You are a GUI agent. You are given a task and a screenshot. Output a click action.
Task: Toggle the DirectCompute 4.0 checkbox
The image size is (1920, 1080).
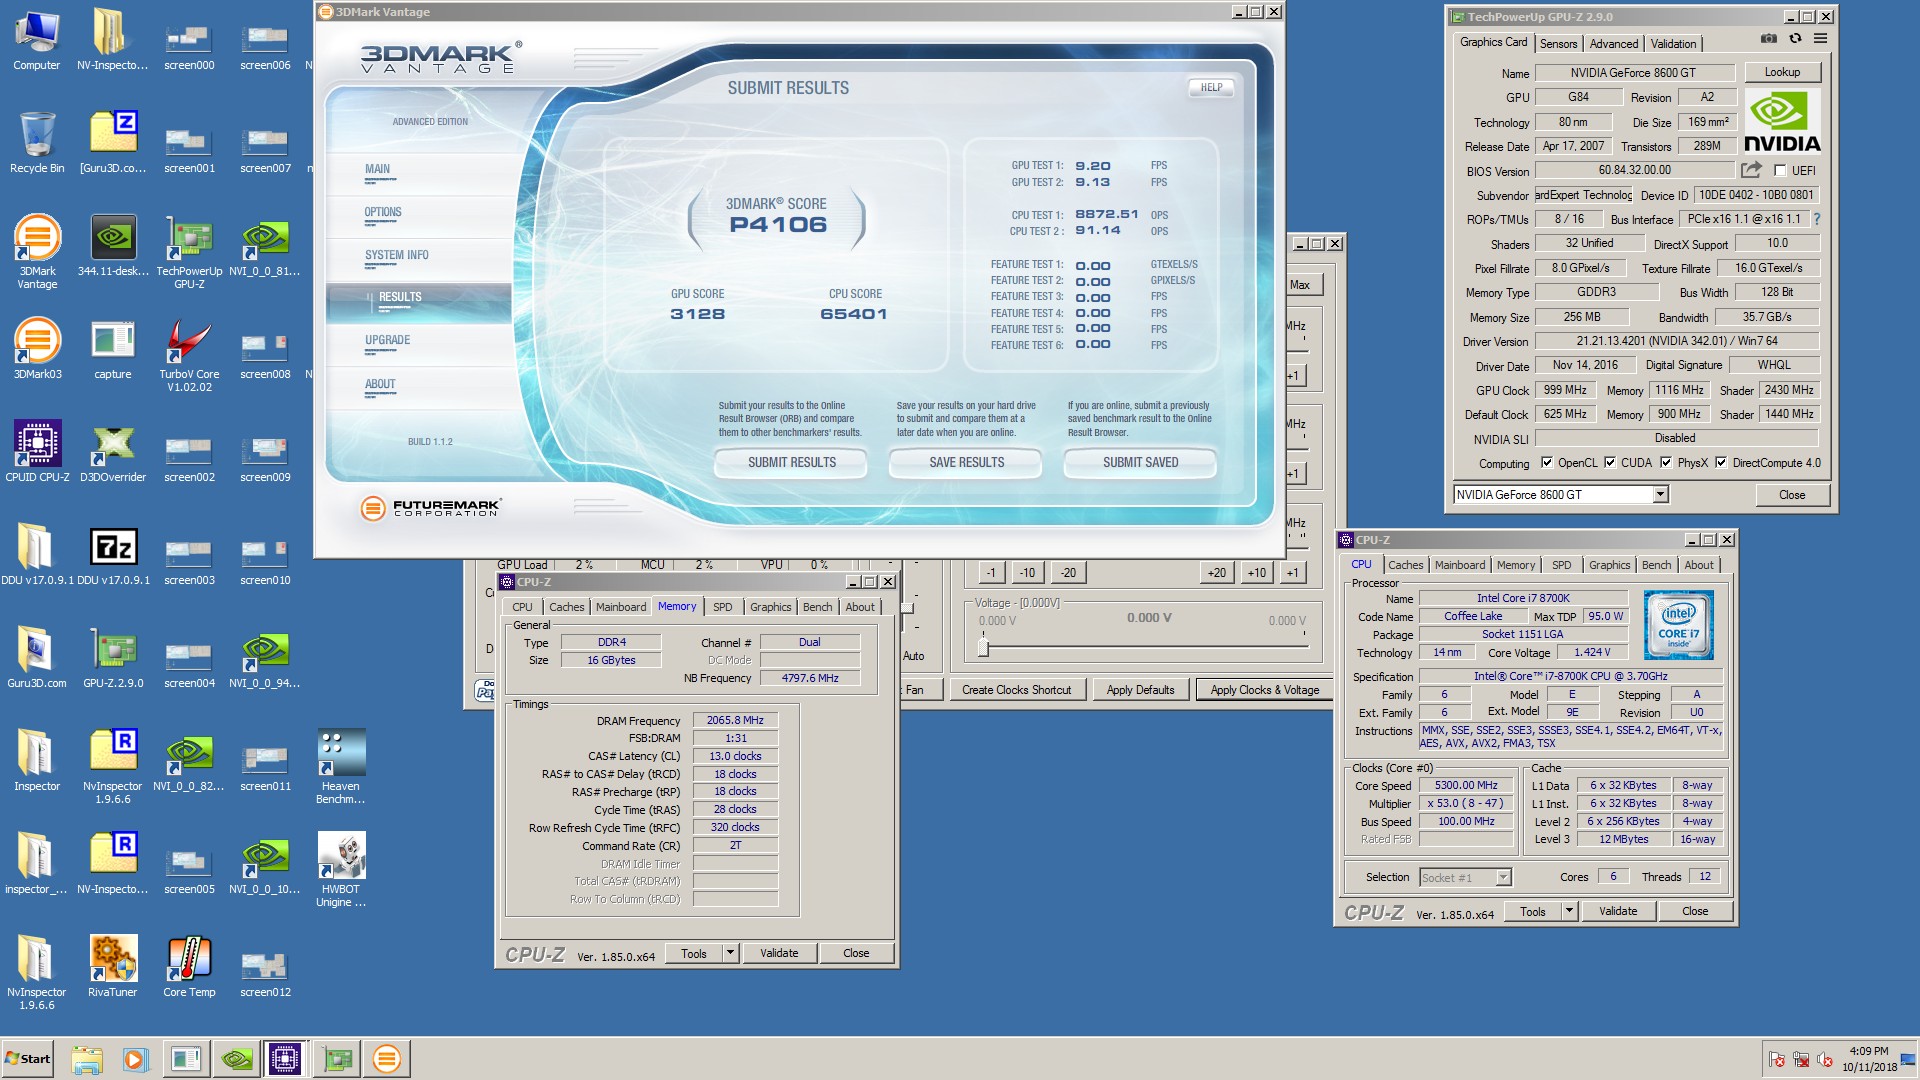tap(1721, 462)
